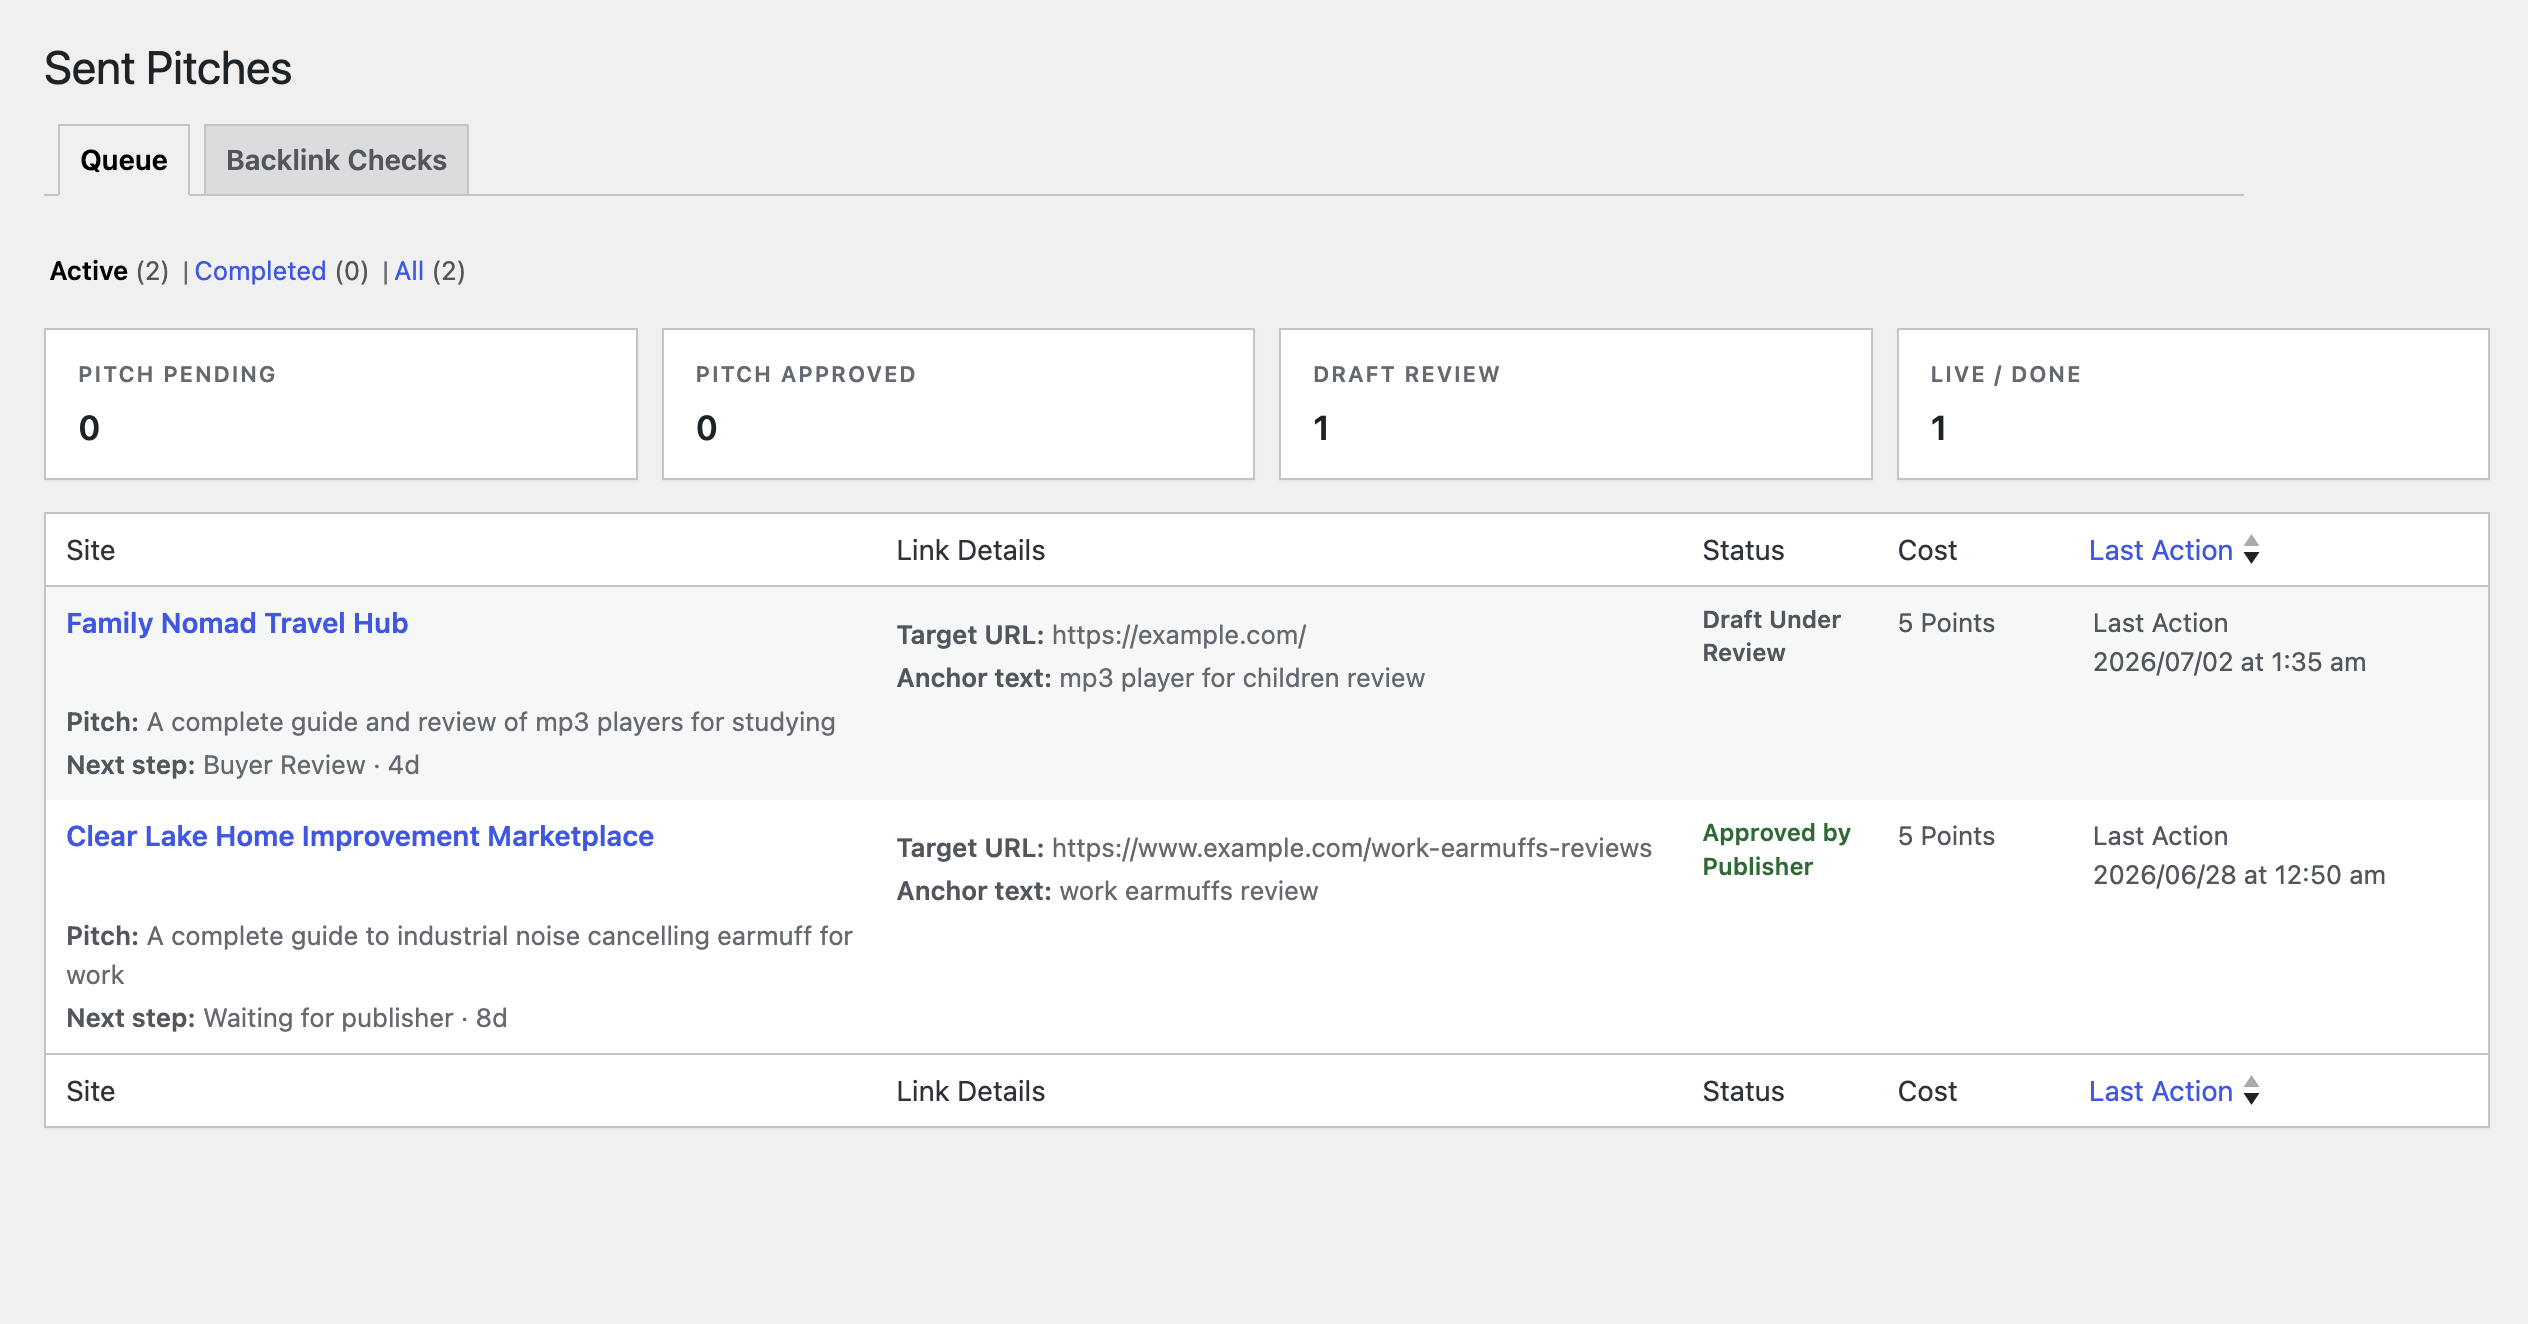Viewport: 2528px width, 1324px height.
Task: Click the 5 Points cost for Family Nomad
Action: pyautogui.click(x=1946, y=623)
